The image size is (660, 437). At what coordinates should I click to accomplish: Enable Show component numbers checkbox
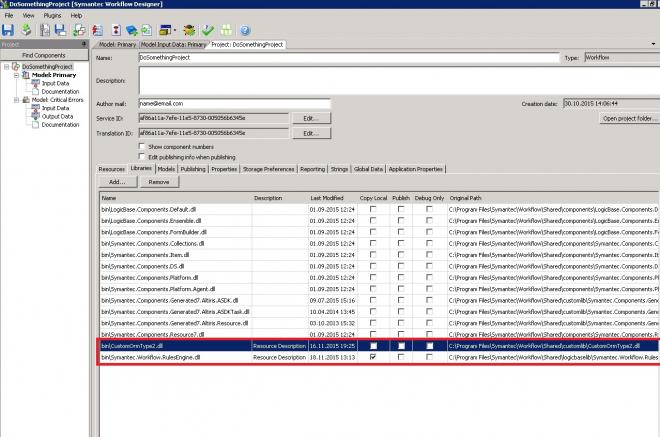[x=142, y=146]
